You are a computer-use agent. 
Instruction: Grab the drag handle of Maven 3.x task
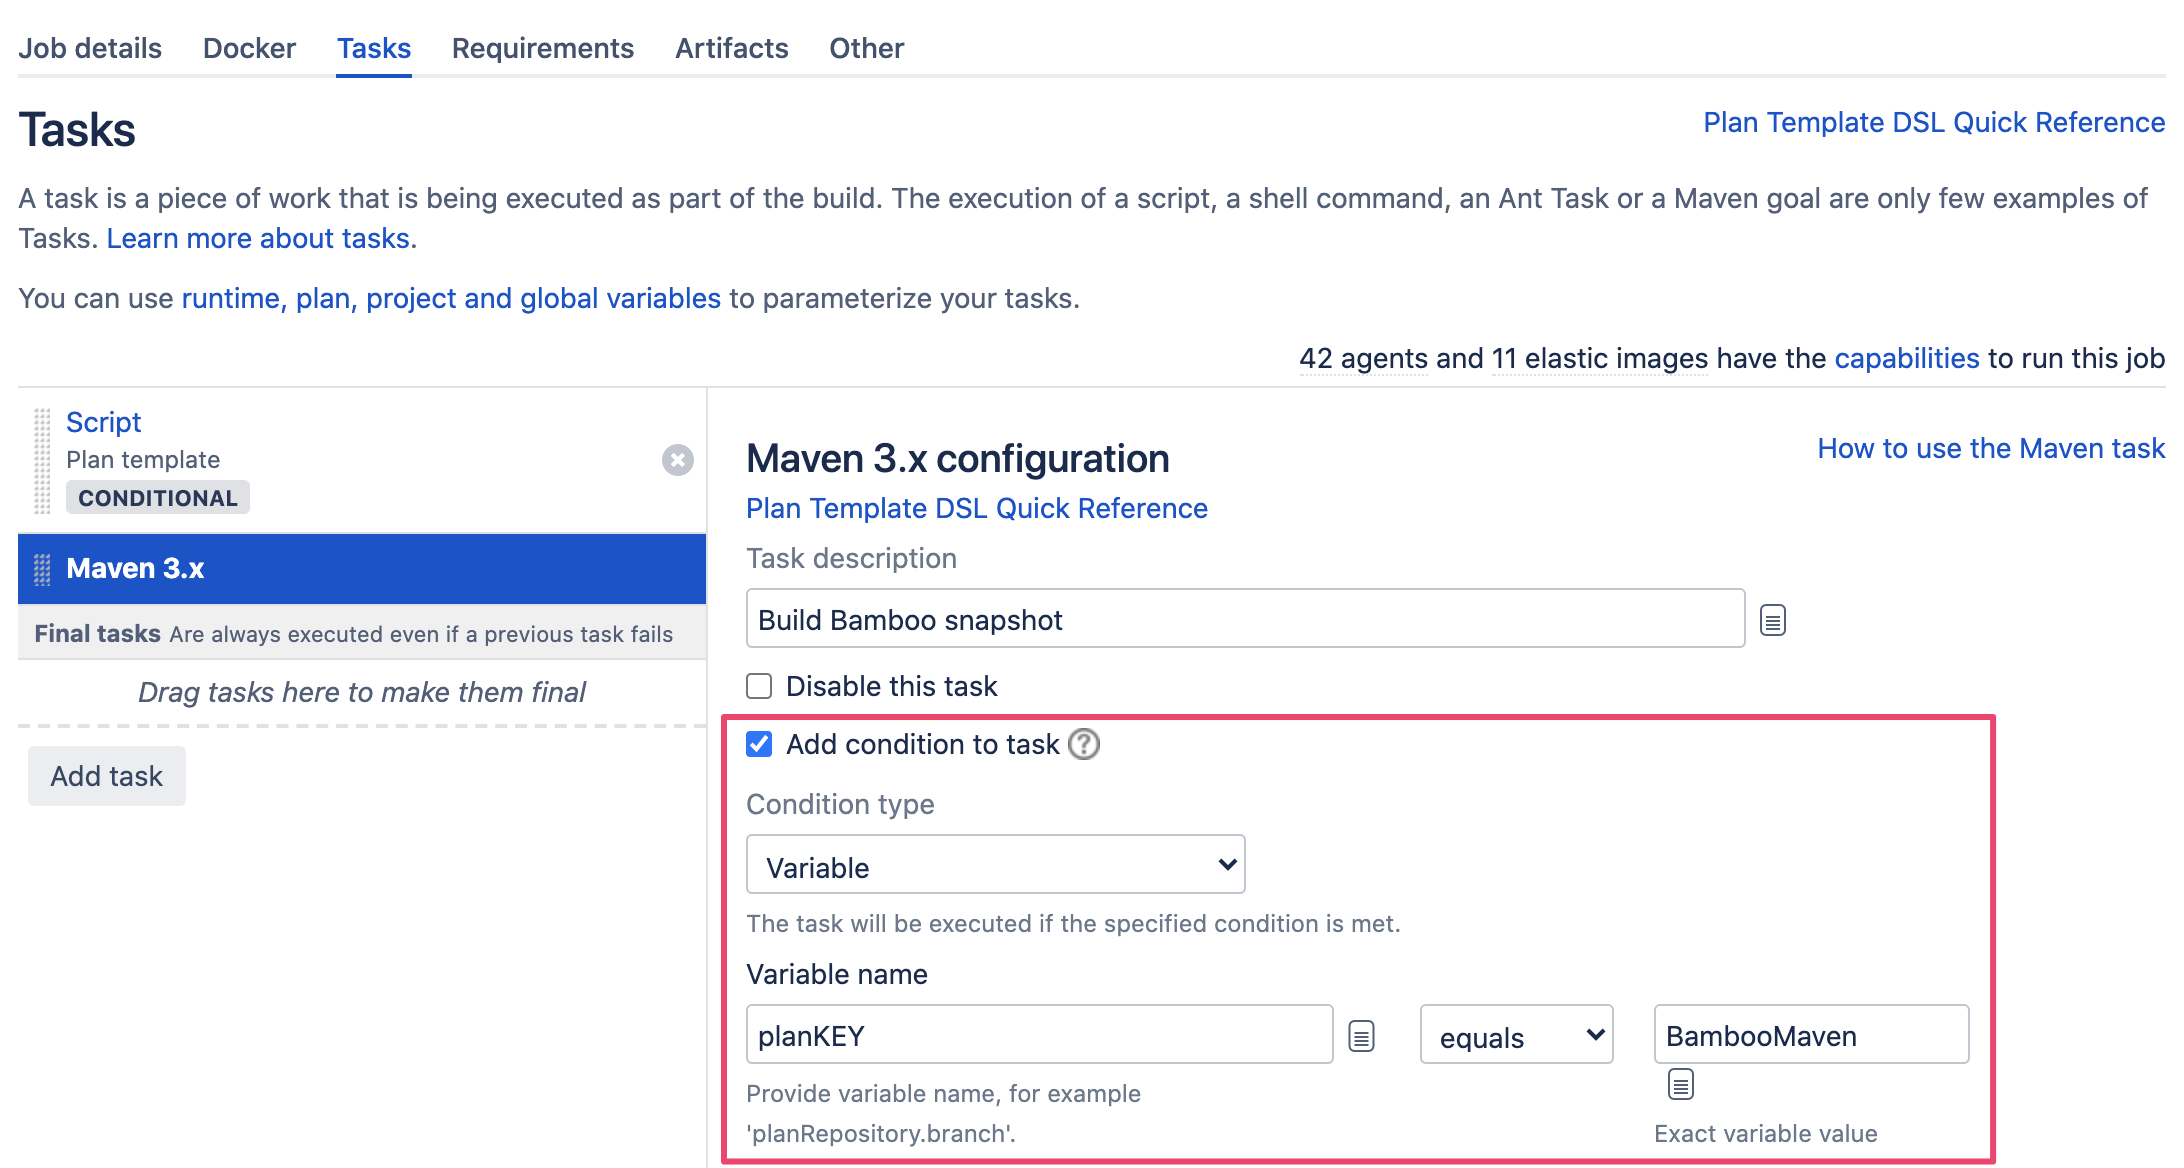[42, 569]
